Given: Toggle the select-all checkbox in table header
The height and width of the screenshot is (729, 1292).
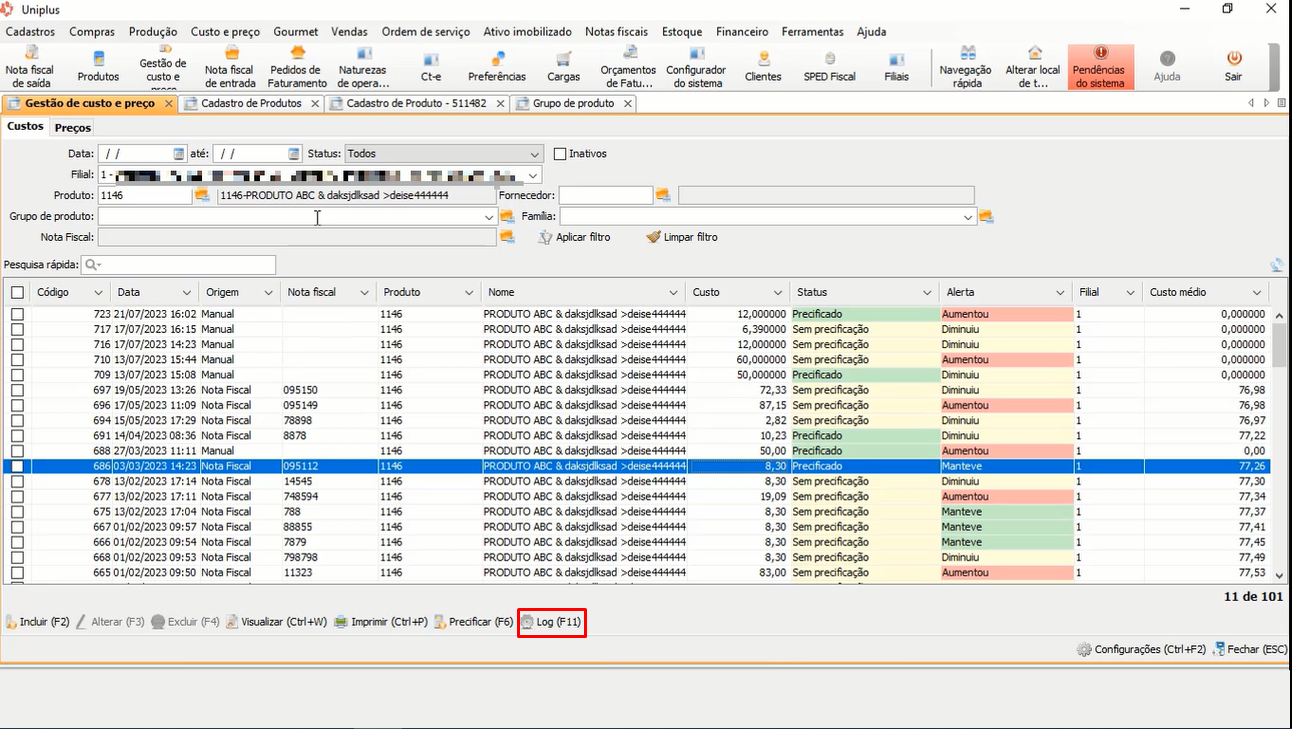Looking at the screenshot, I should [x=17, y=292].
